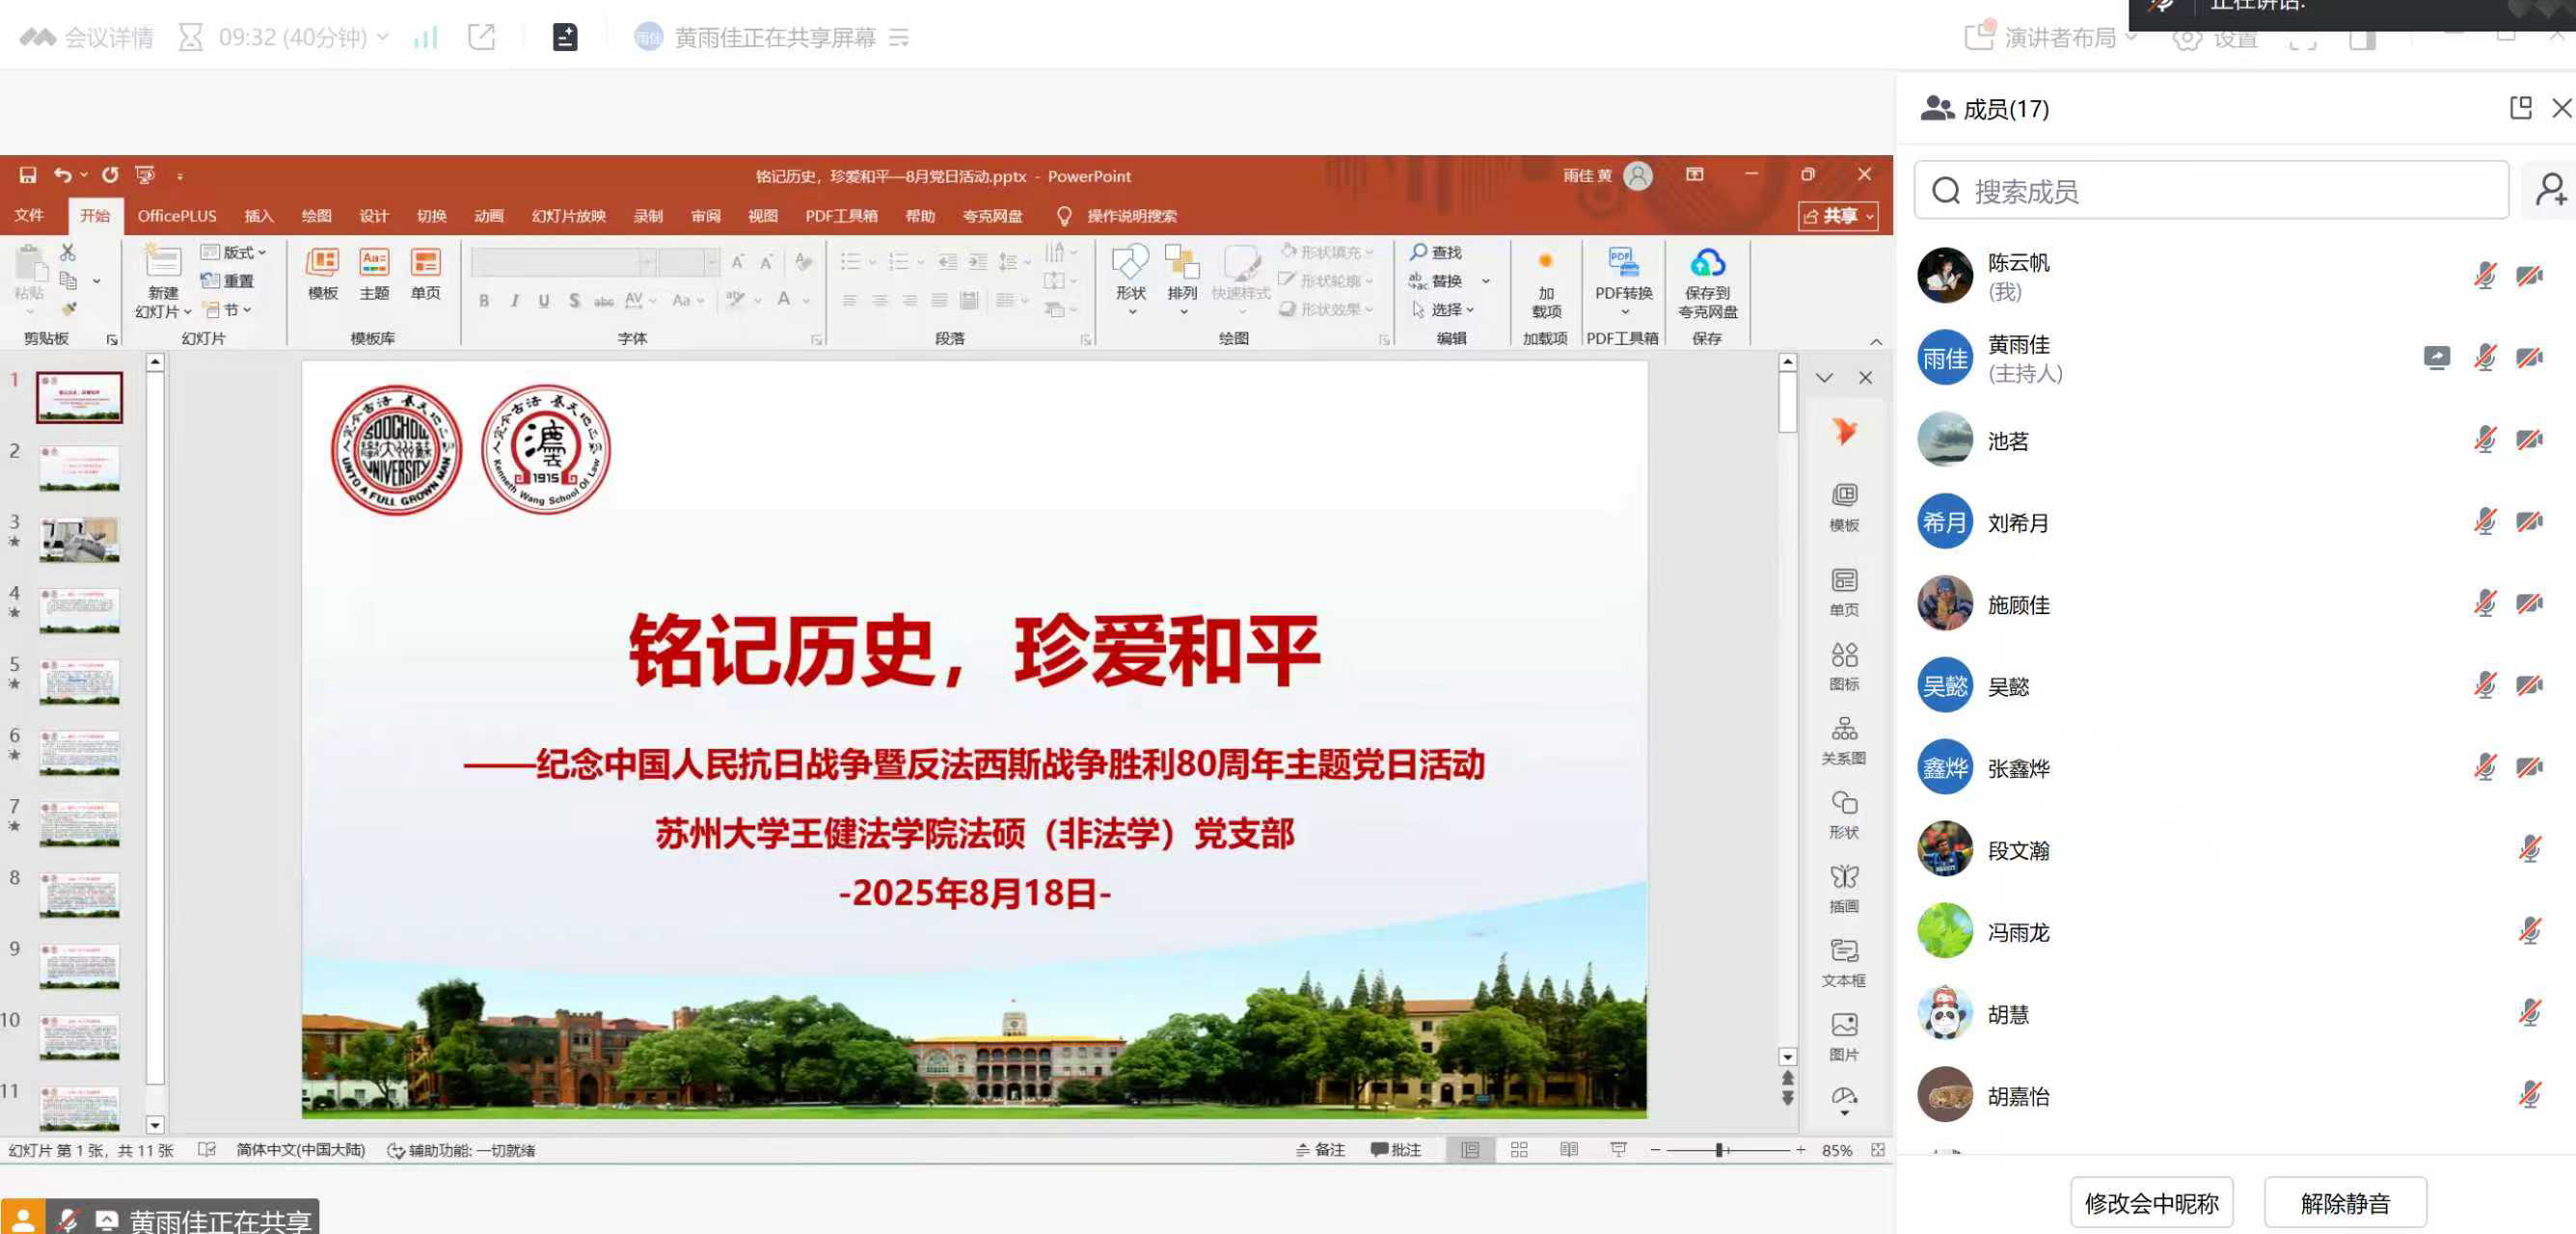Toggle 陈云帆's camera off icon
Viewport: 2576px width, 1234px height.
point(2529,276)
